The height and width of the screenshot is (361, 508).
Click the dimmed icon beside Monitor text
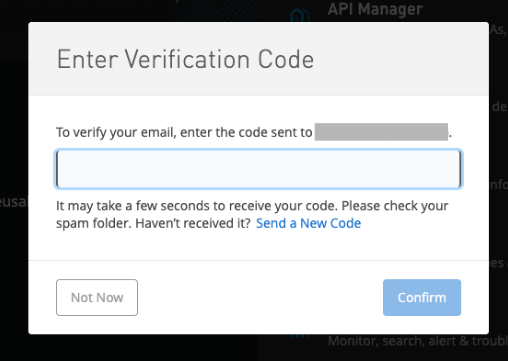(300, 336)
